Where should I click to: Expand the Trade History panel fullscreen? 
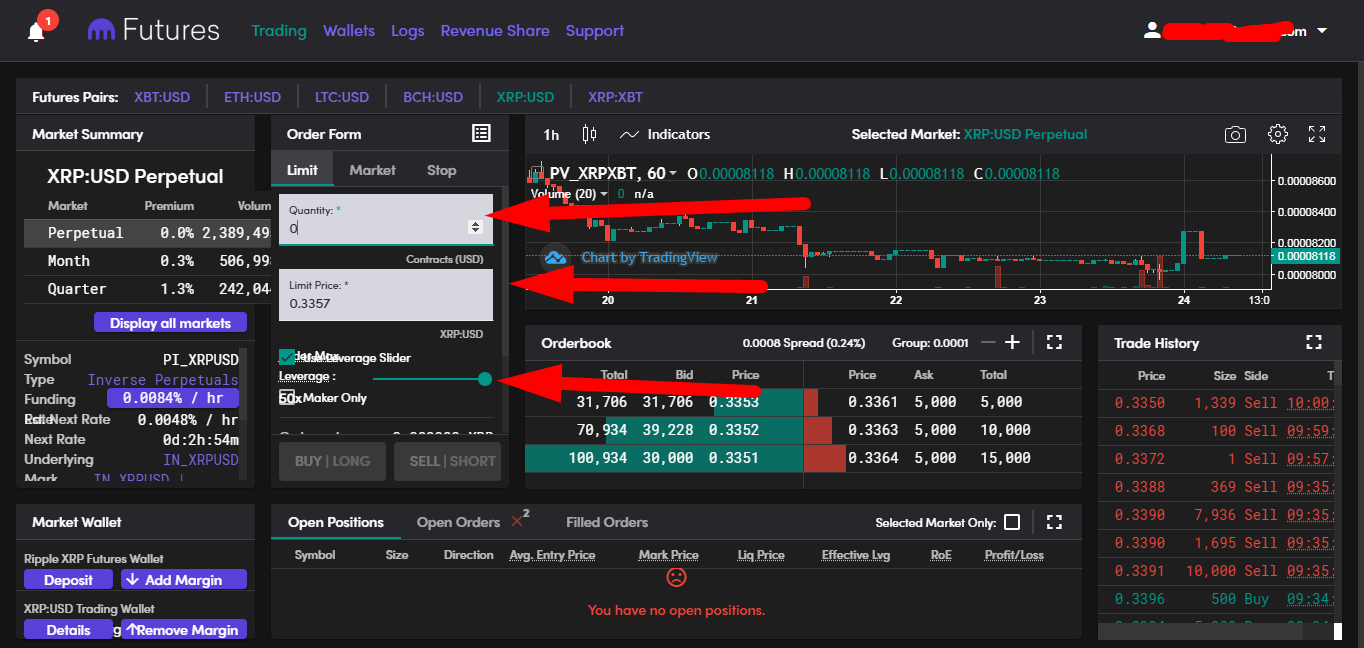point(1314,342)
